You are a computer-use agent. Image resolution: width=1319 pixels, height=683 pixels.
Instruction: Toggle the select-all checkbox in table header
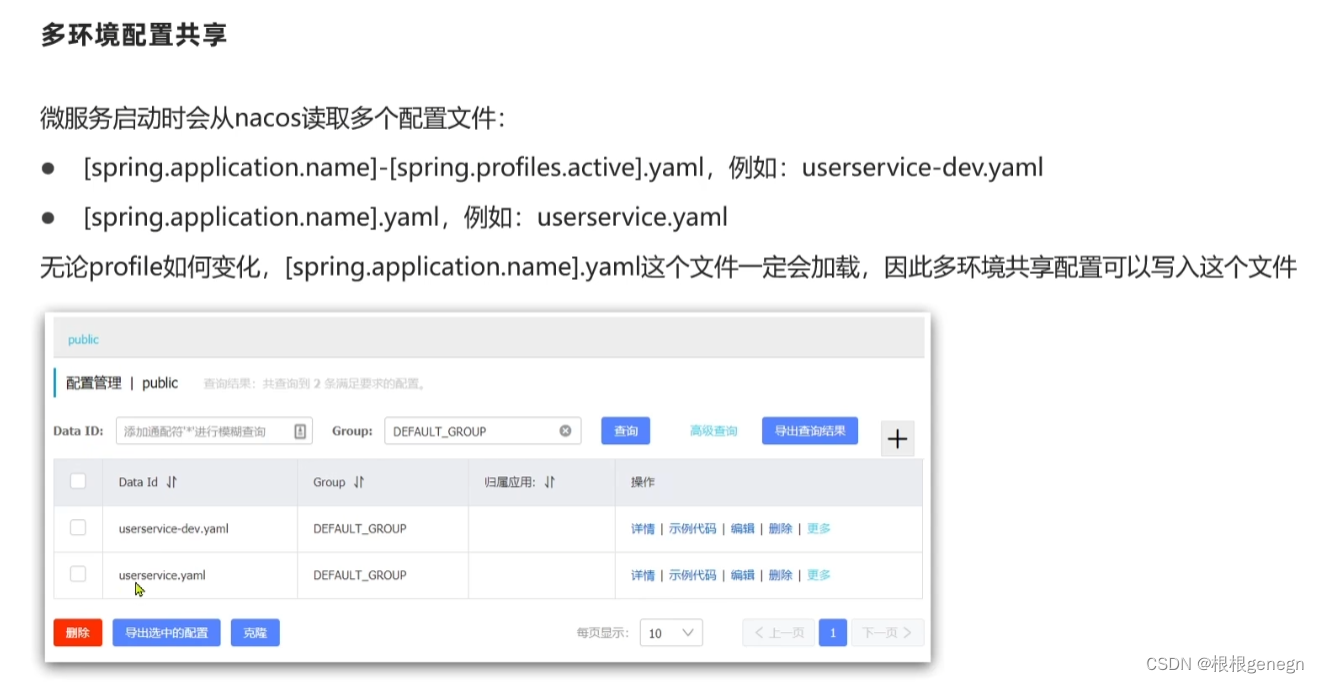(x=78, y=481)
